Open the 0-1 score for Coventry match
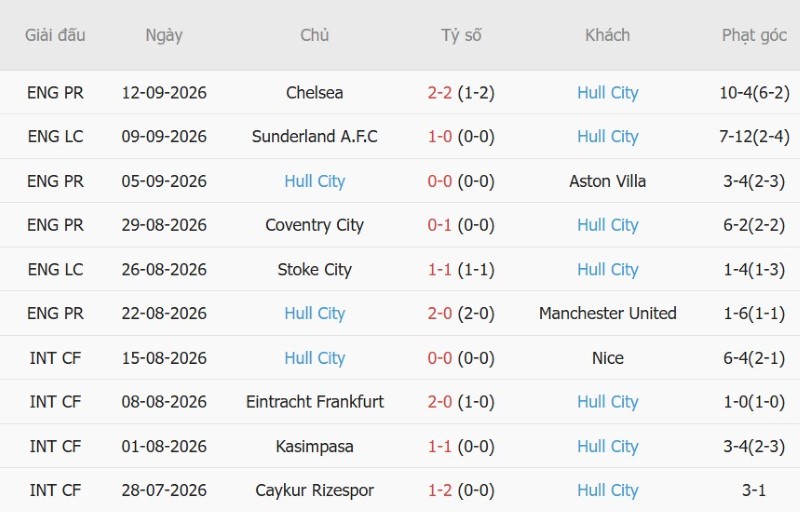 click(x=440, y=225)
